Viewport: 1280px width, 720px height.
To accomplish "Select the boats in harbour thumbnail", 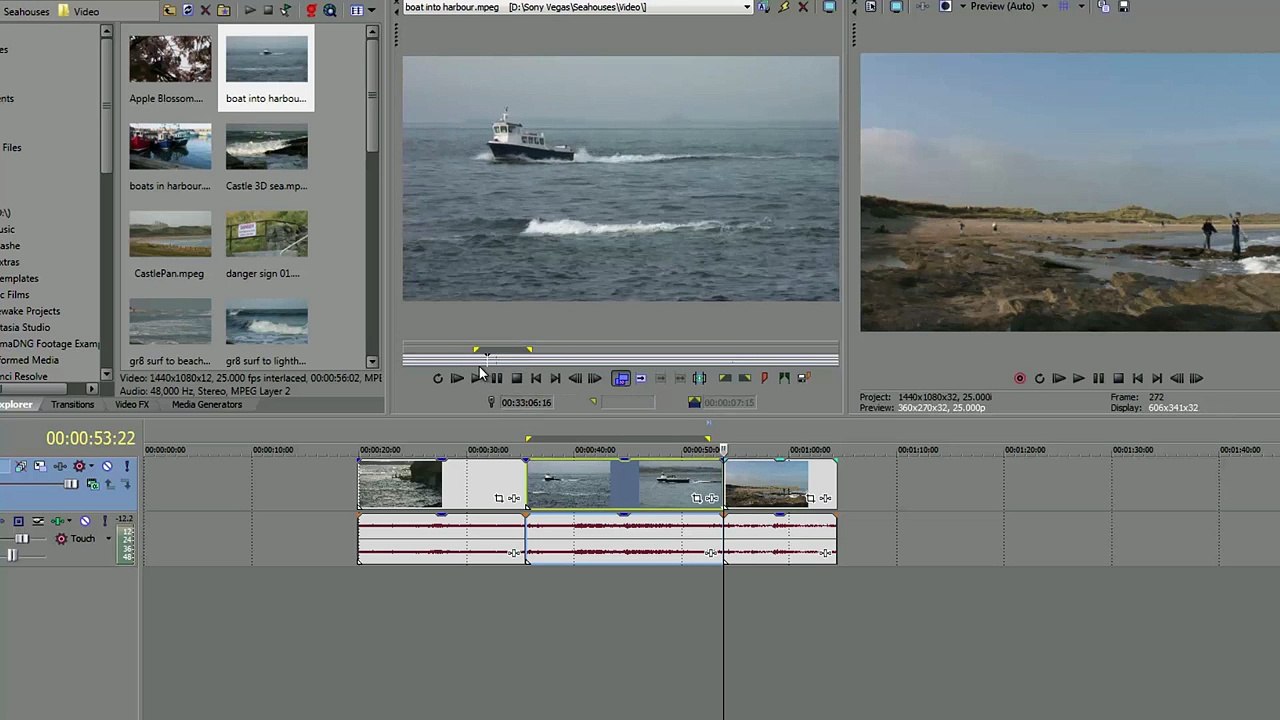I will (170, 147).
